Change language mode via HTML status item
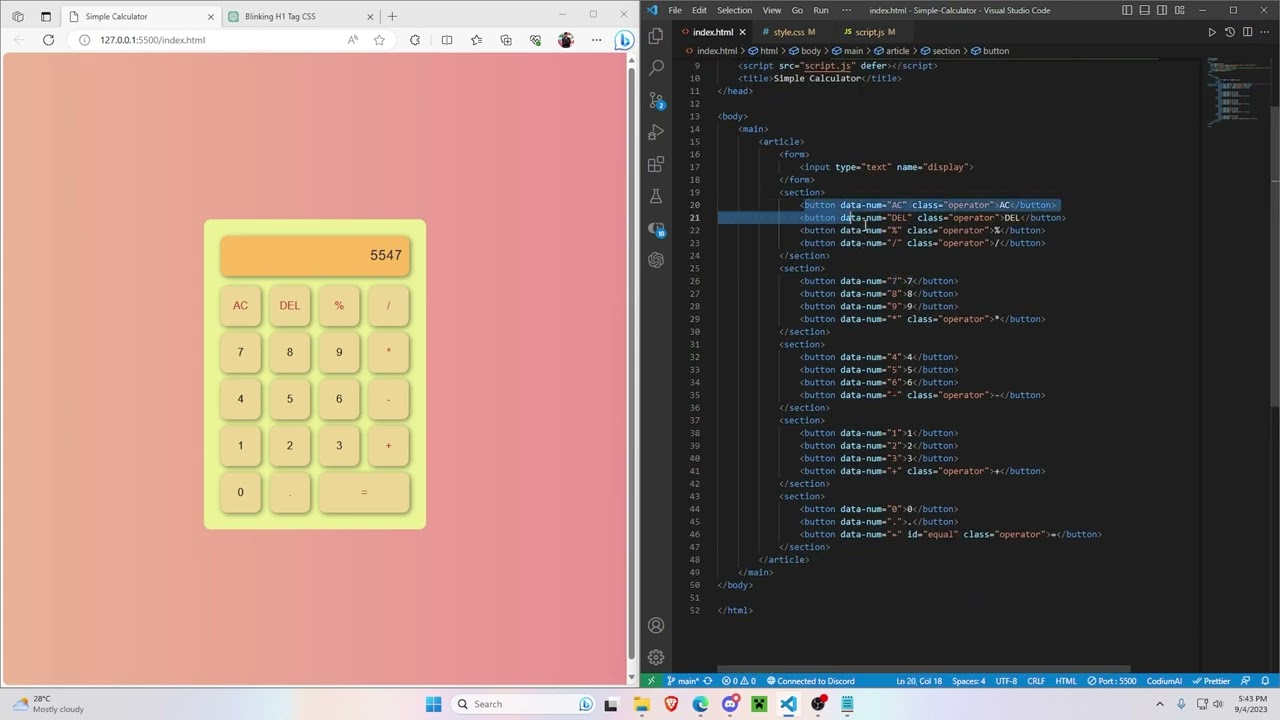The height and width of the screenshot is (720, 1280). pos(1066,681)
